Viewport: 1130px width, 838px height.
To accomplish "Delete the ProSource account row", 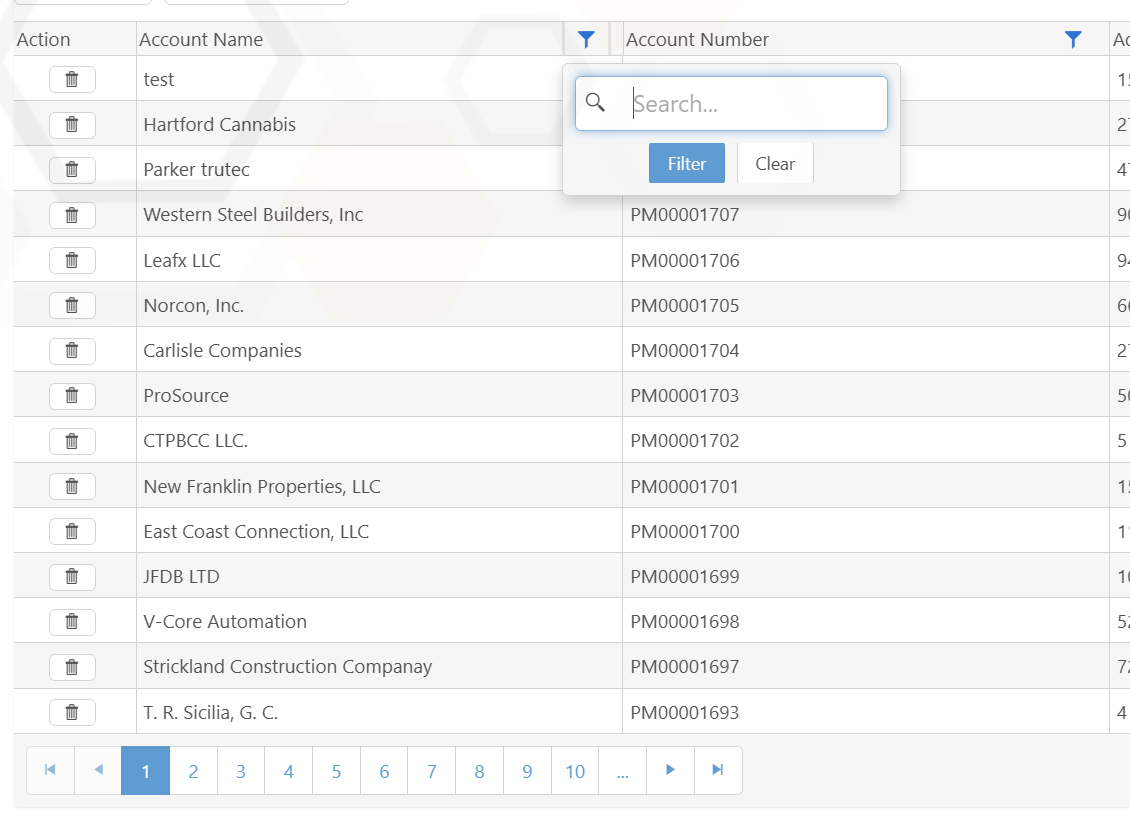I will (x=72, y=396).
